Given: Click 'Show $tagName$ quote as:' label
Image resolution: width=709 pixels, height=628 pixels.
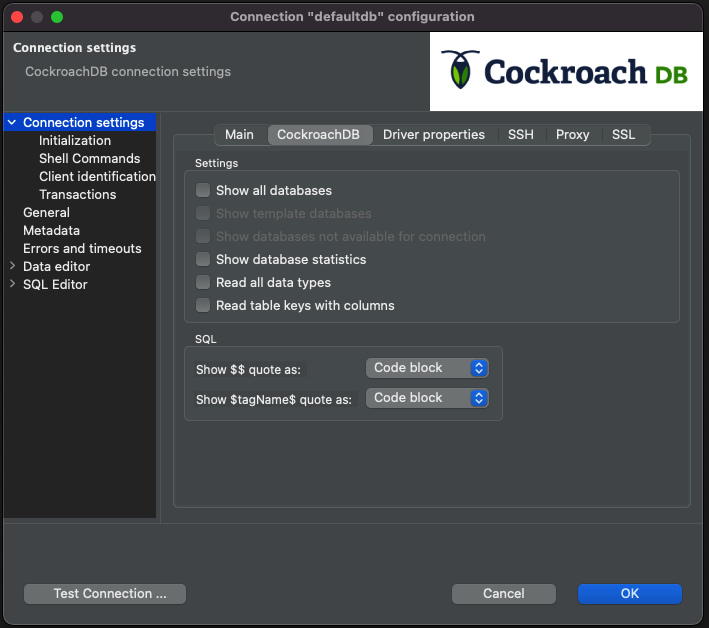Looking at the screenshot, I should pyautogui.click(x=274, y=400).
